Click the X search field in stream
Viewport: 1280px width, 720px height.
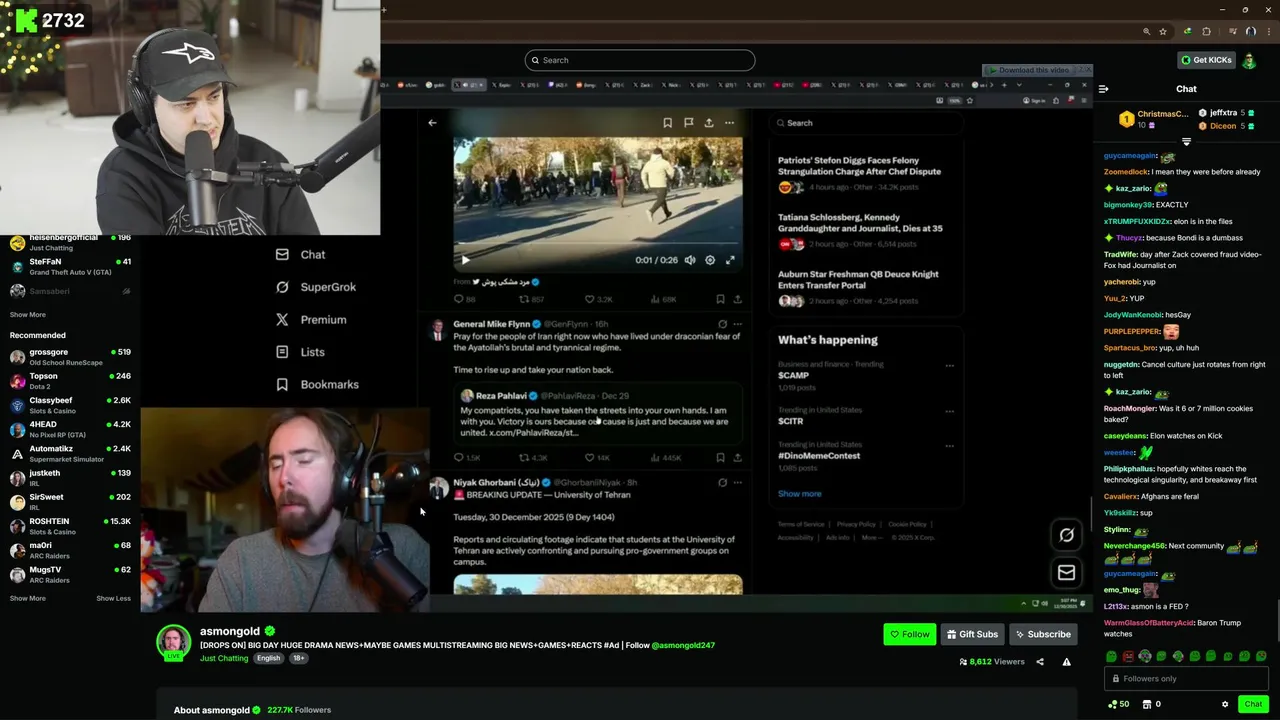coord(865,123)
